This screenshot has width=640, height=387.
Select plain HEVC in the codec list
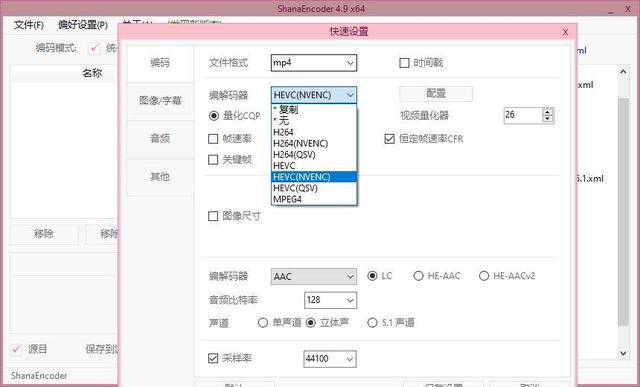(x=313, y=166)
